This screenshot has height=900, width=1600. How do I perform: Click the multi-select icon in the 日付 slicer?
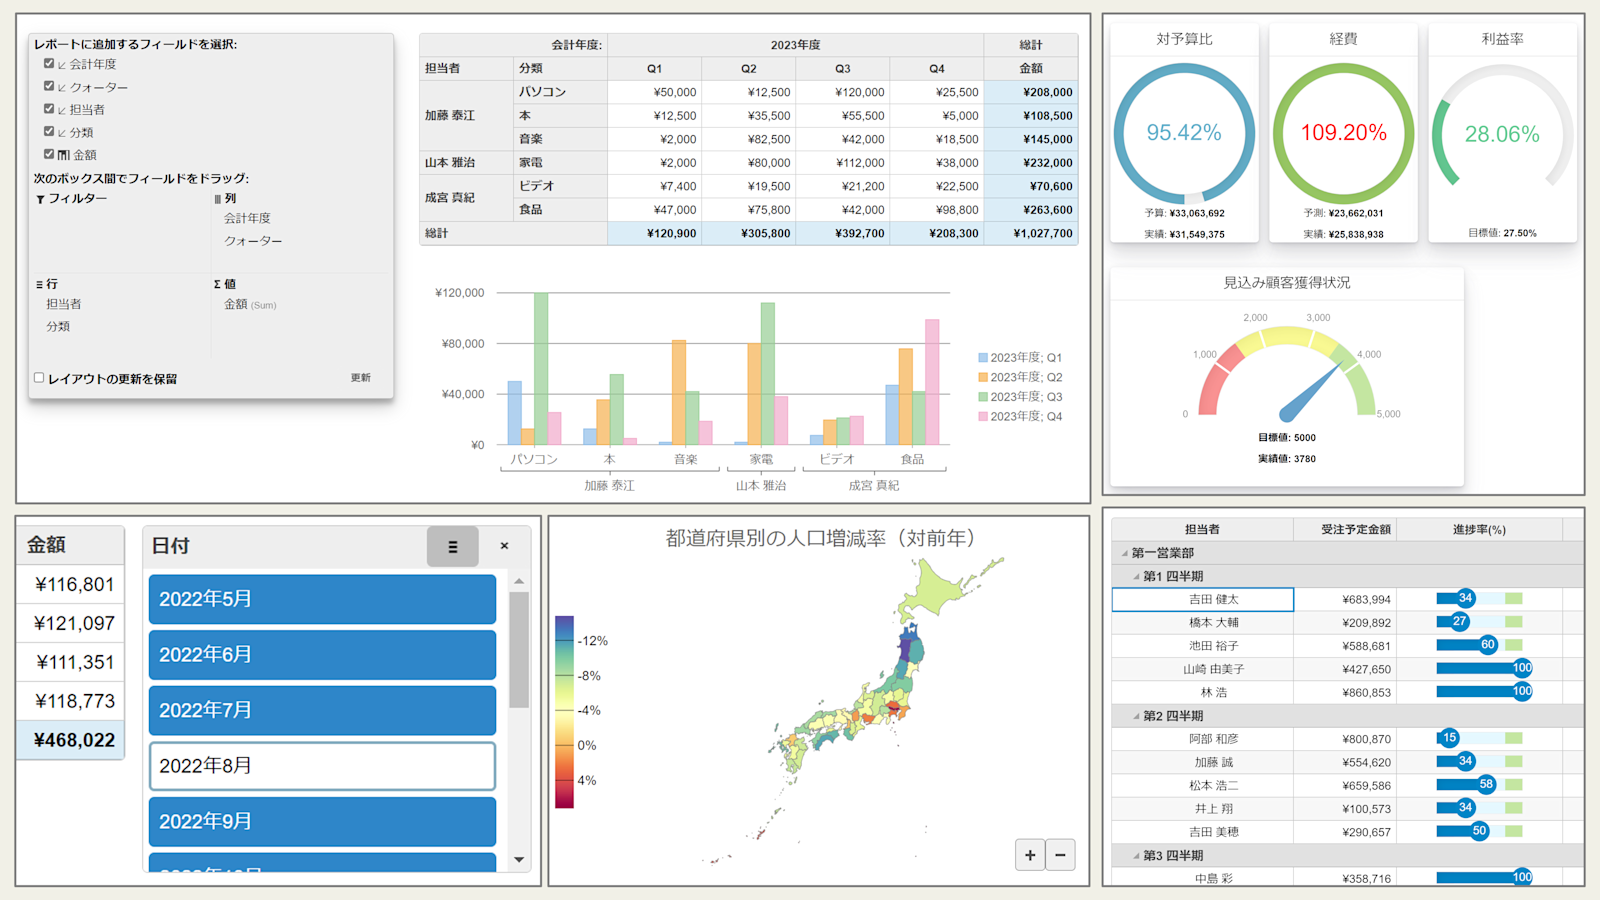[452, 547]
